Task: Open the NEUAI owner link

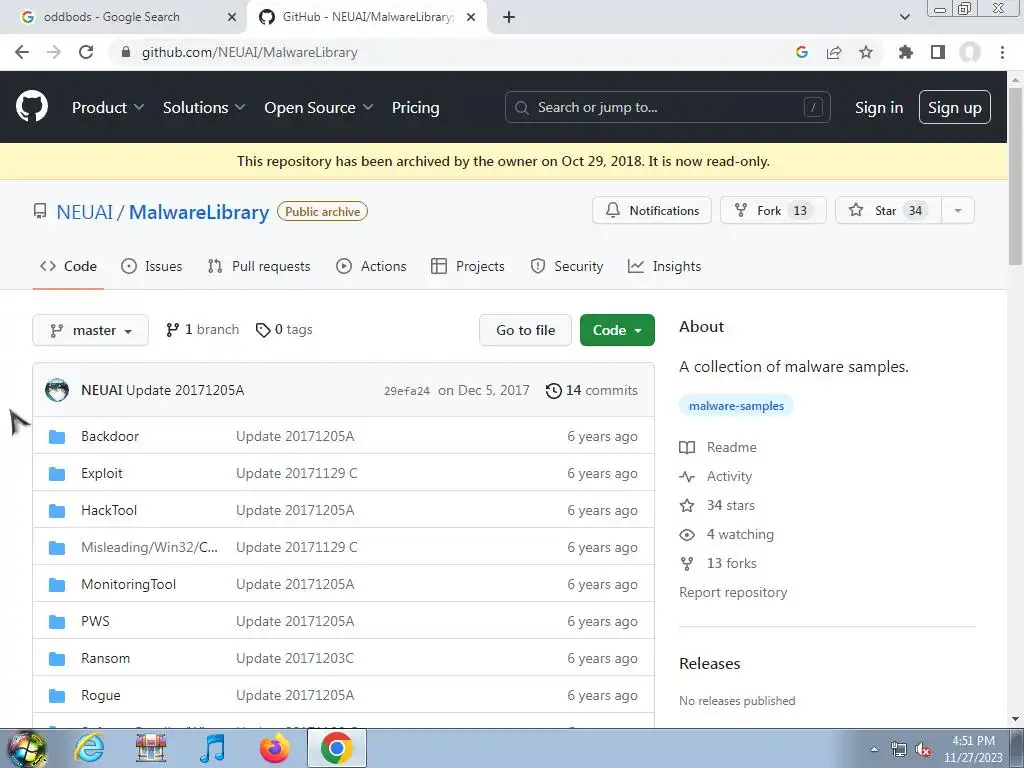Action: [x=84, y=212]
